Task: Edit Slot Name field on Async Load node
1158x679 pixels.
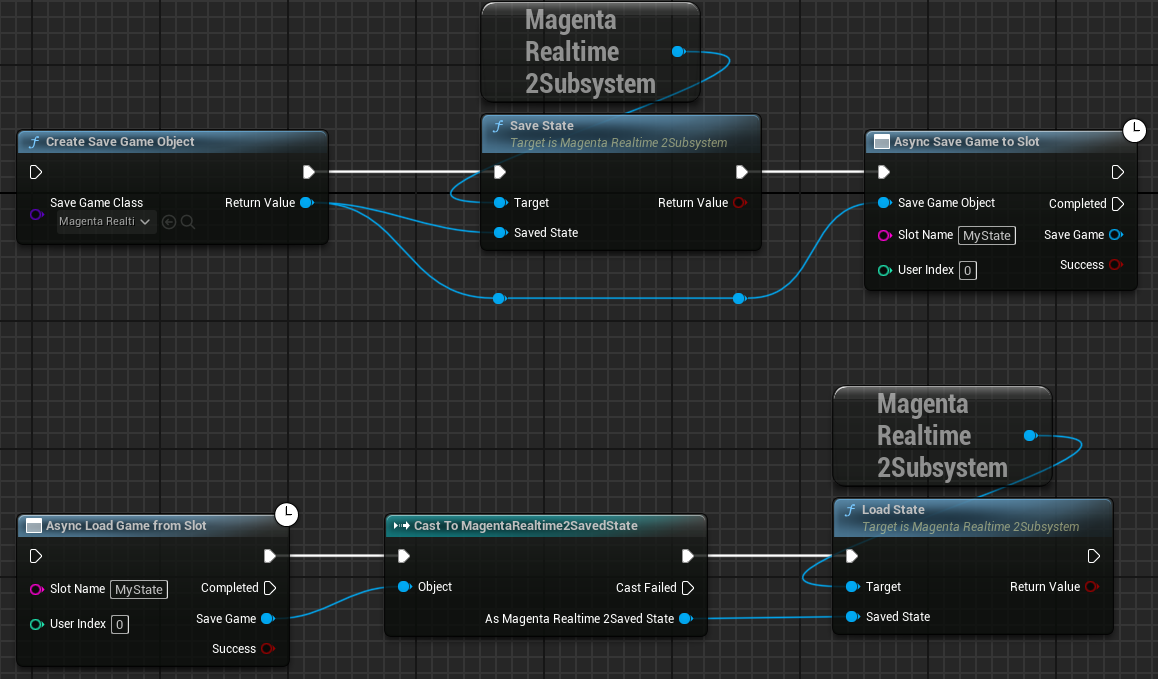Action: [139, 590]
